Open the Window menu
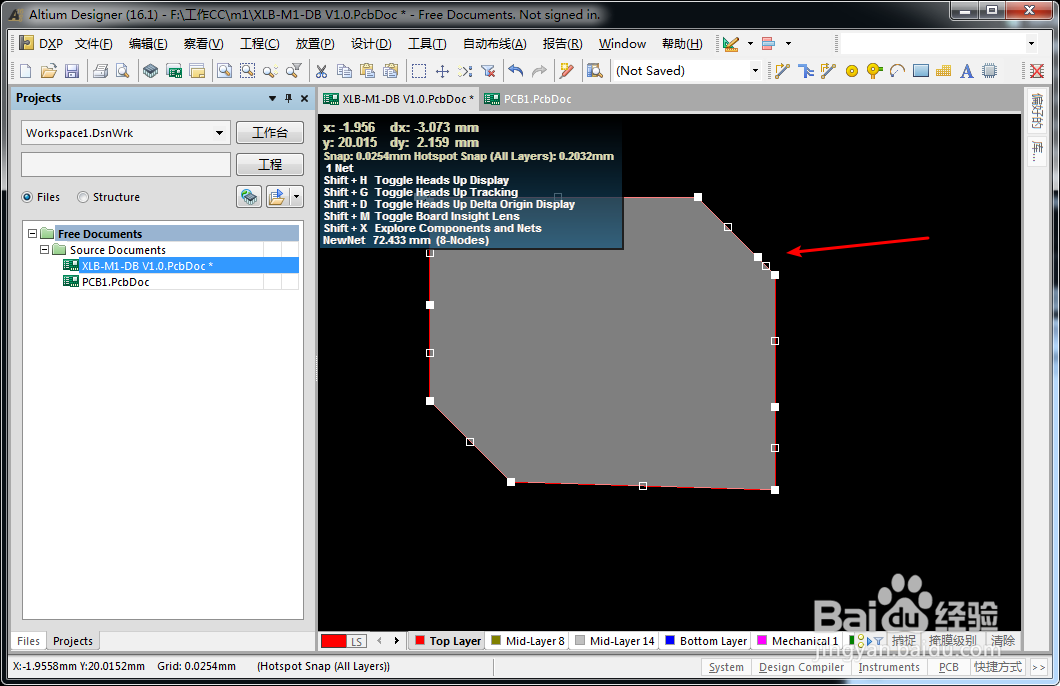The width and height of the screenshot is (1060, 686). pyautogui.click(x=622, y=43)
